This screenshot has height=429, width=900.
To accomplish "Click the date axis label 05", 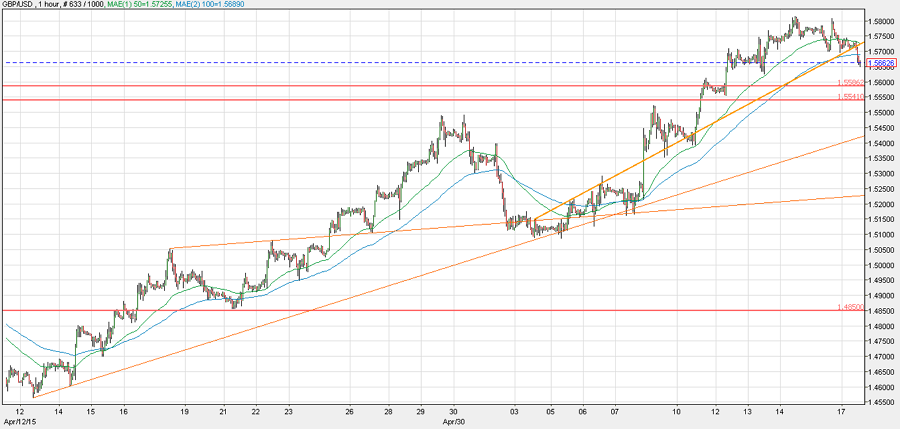I will click(550, 412).
